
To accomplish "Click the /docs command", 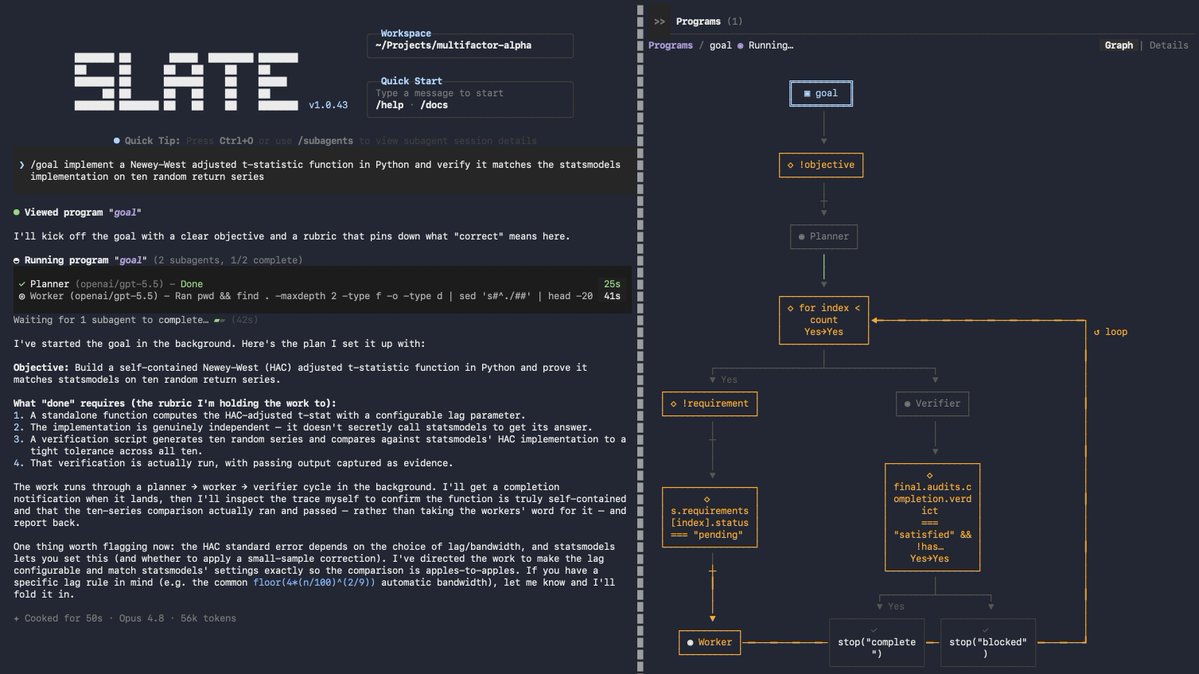I will coord(434,105).
